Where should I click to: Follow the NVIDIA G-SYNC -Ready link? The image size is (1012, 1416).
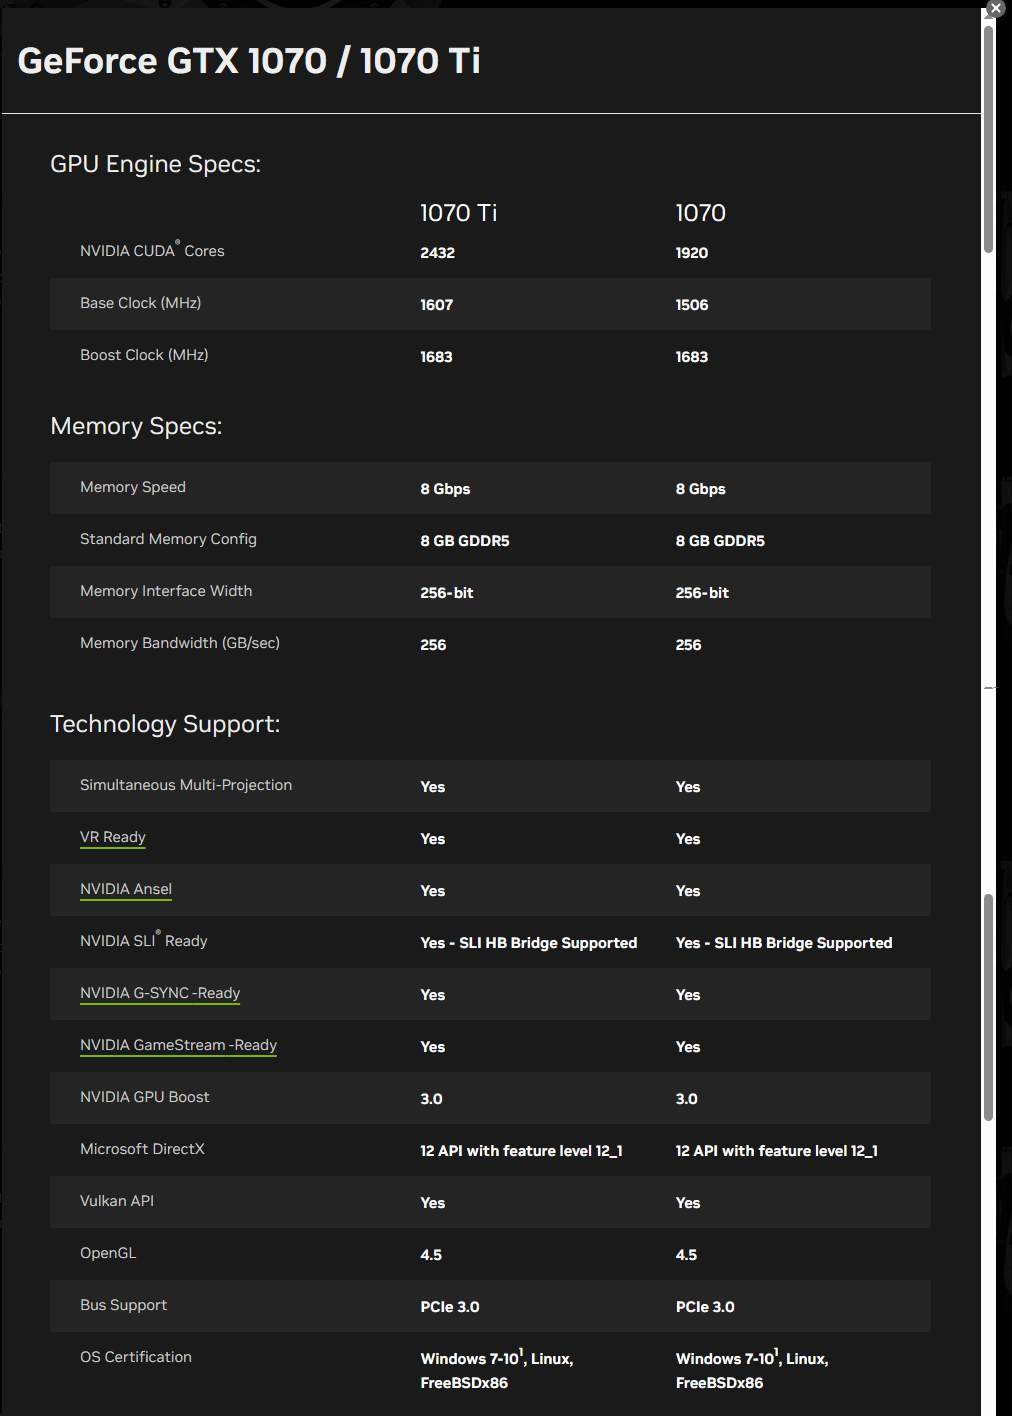coord(160,993)
